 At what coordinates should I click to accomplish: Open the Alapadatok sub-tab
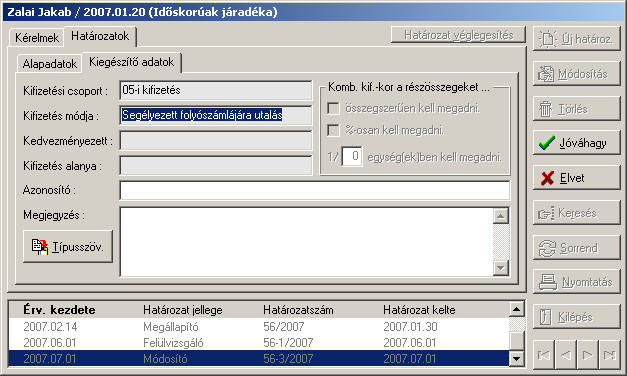(50, 64)
